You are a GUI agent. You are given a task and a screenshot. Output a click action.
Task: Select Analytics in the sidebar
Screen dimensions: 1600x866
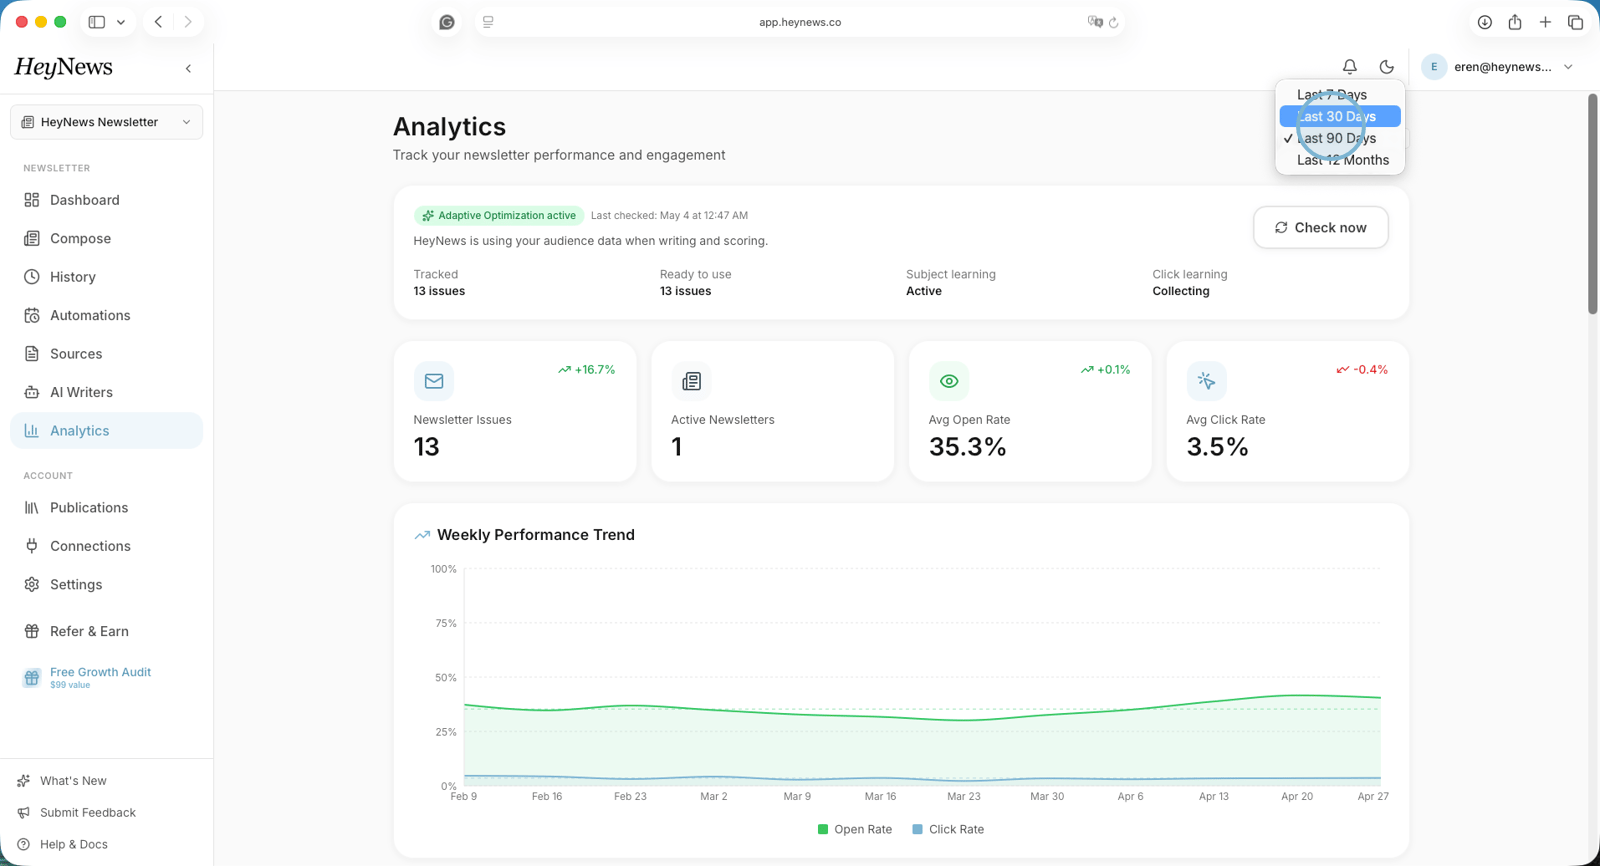pyautogui.click(x=106, y=431)
